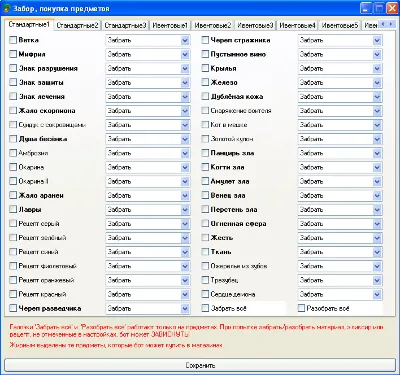Check the Амулет зла item

click(x=205, y=181)
